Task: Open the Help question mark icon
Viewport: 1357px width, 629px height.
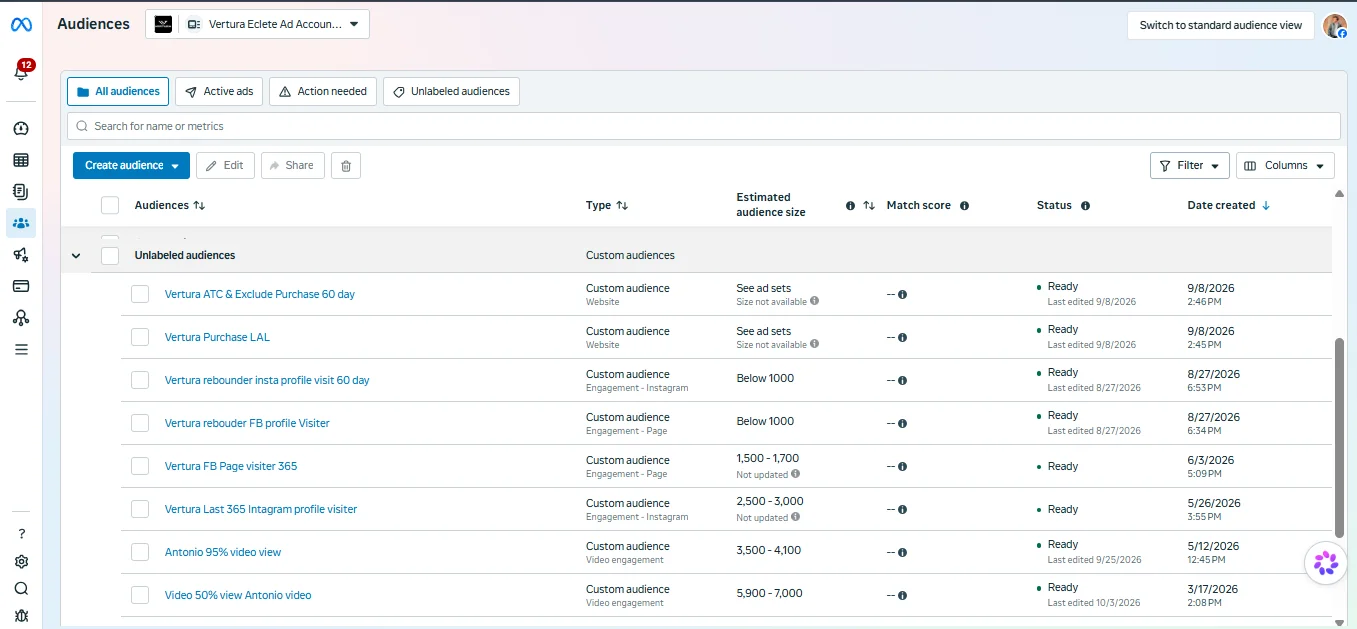Action: coord(21,534)
